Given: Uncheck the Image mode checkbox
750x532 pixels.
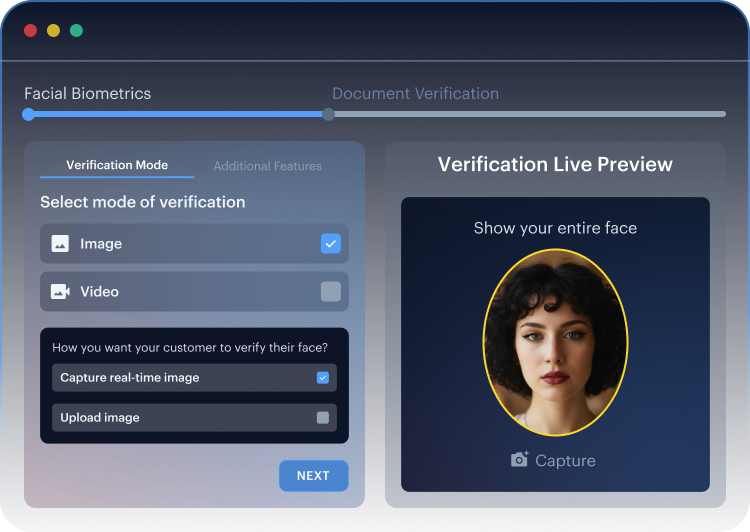Looking at the screenshot, I should (x=331, y=244).
